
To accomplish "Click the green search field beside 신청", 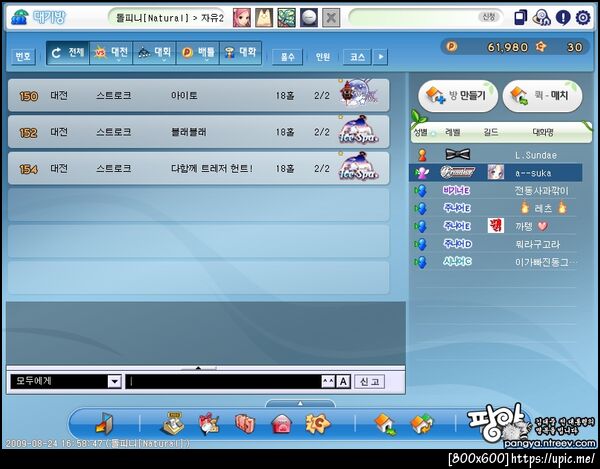I will (x=413, y=17).
